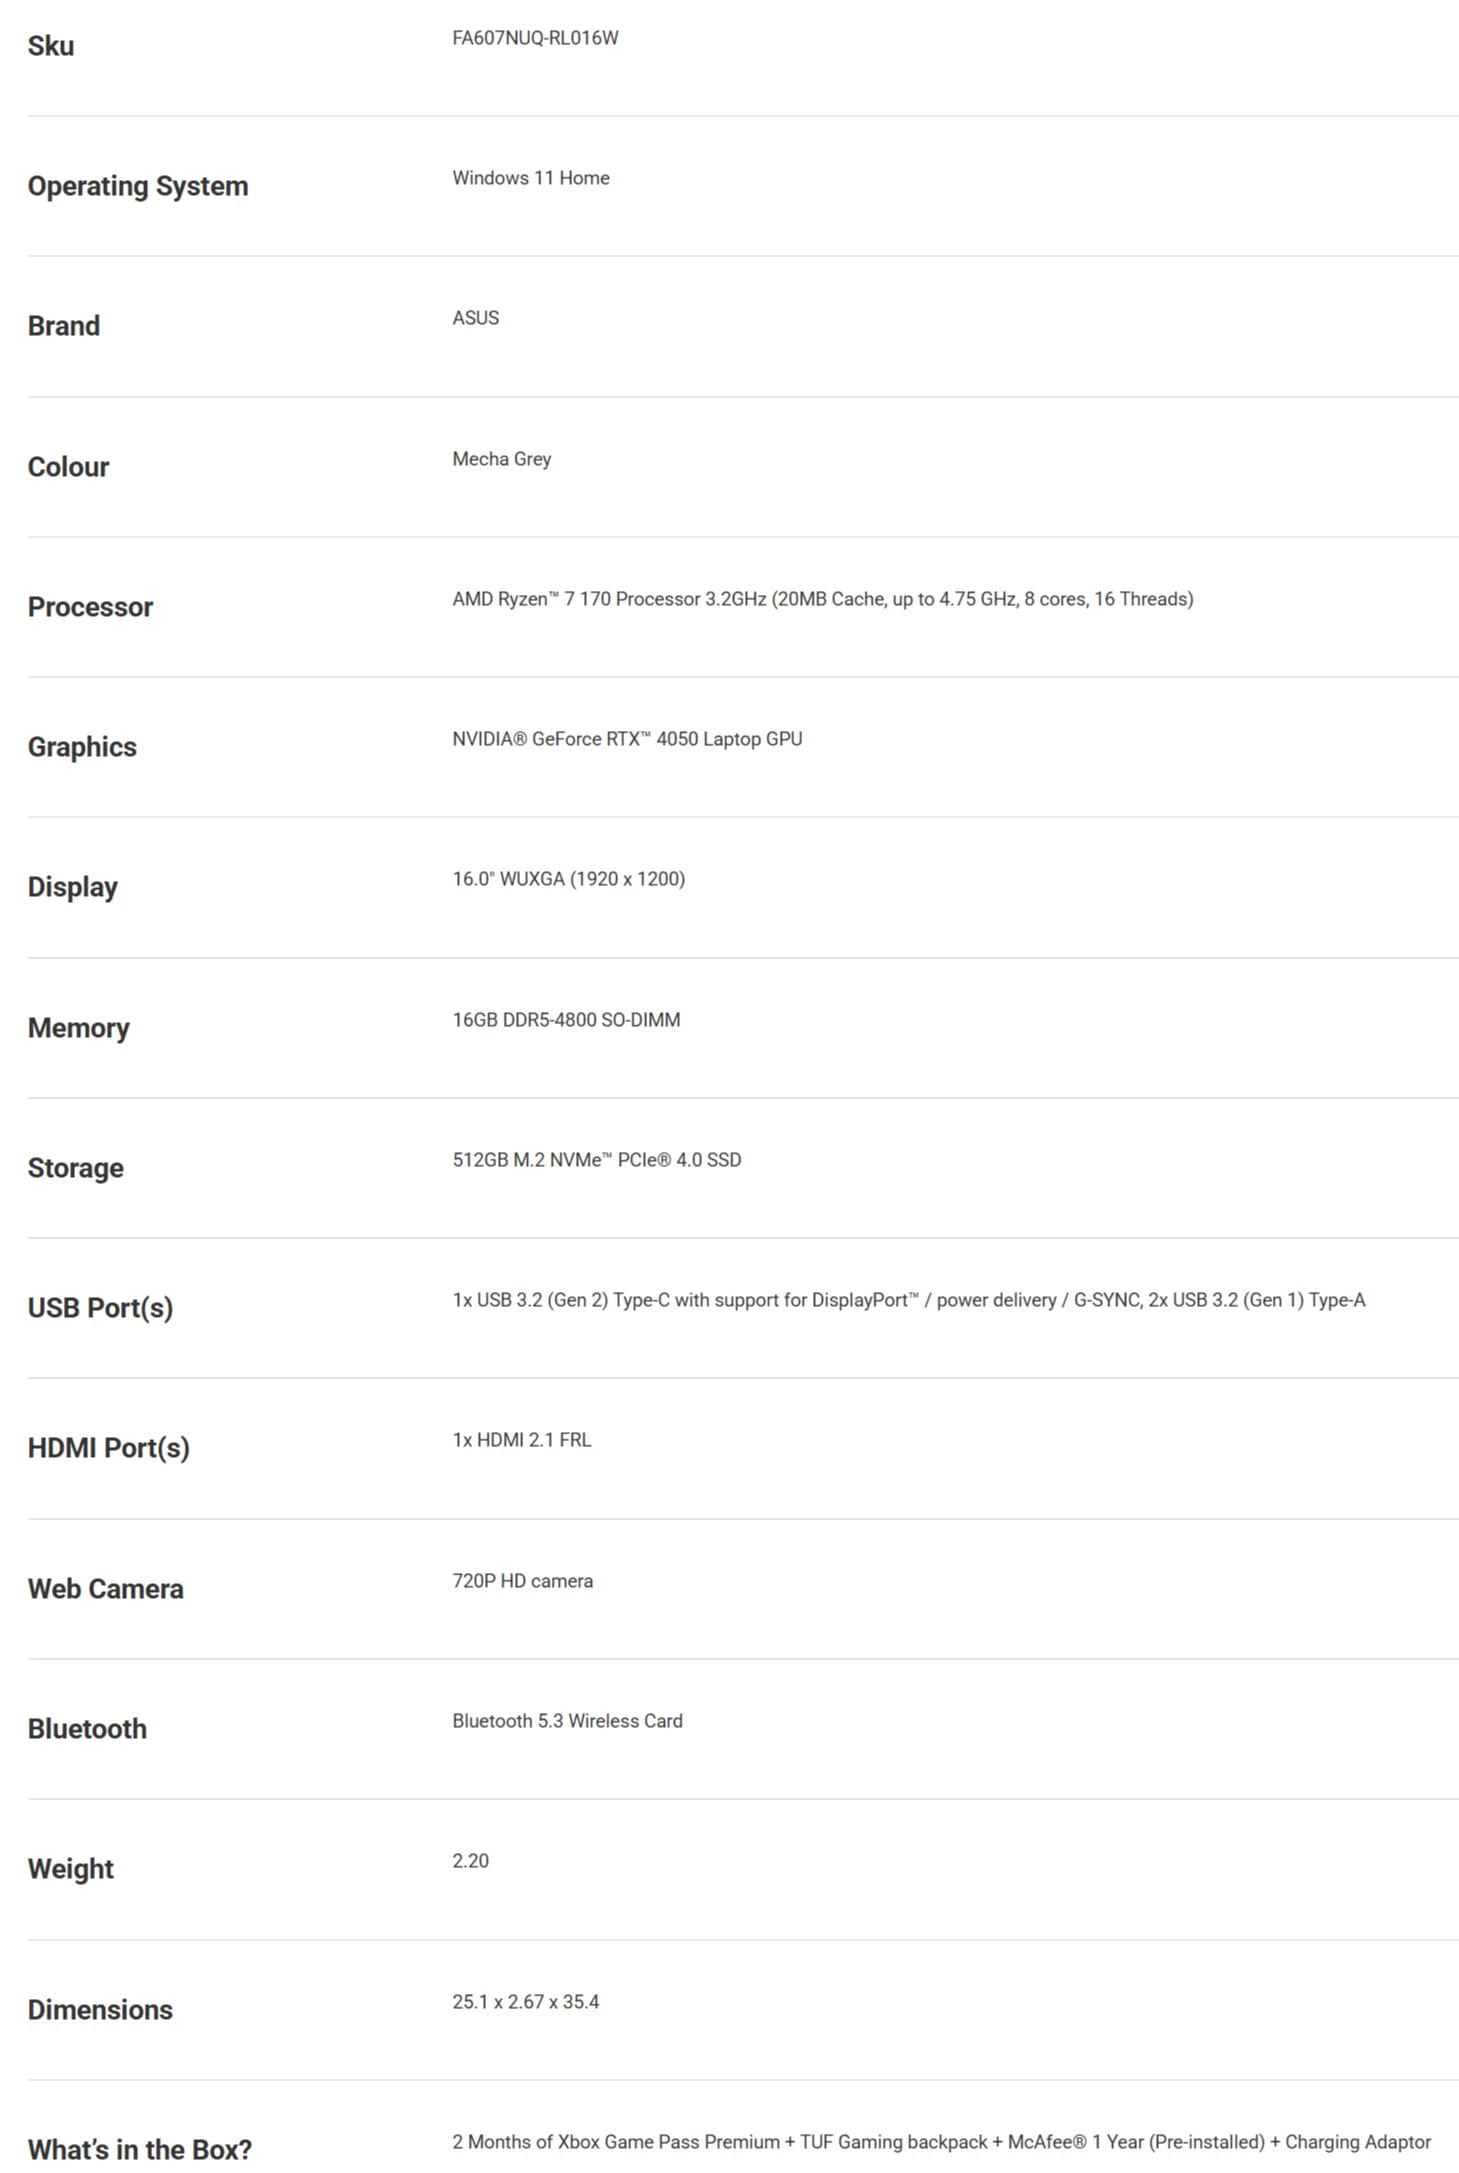Click the 512GB M.2 NVMe storage value
1459x2173 pixels.
click(x=597, y=1160)
